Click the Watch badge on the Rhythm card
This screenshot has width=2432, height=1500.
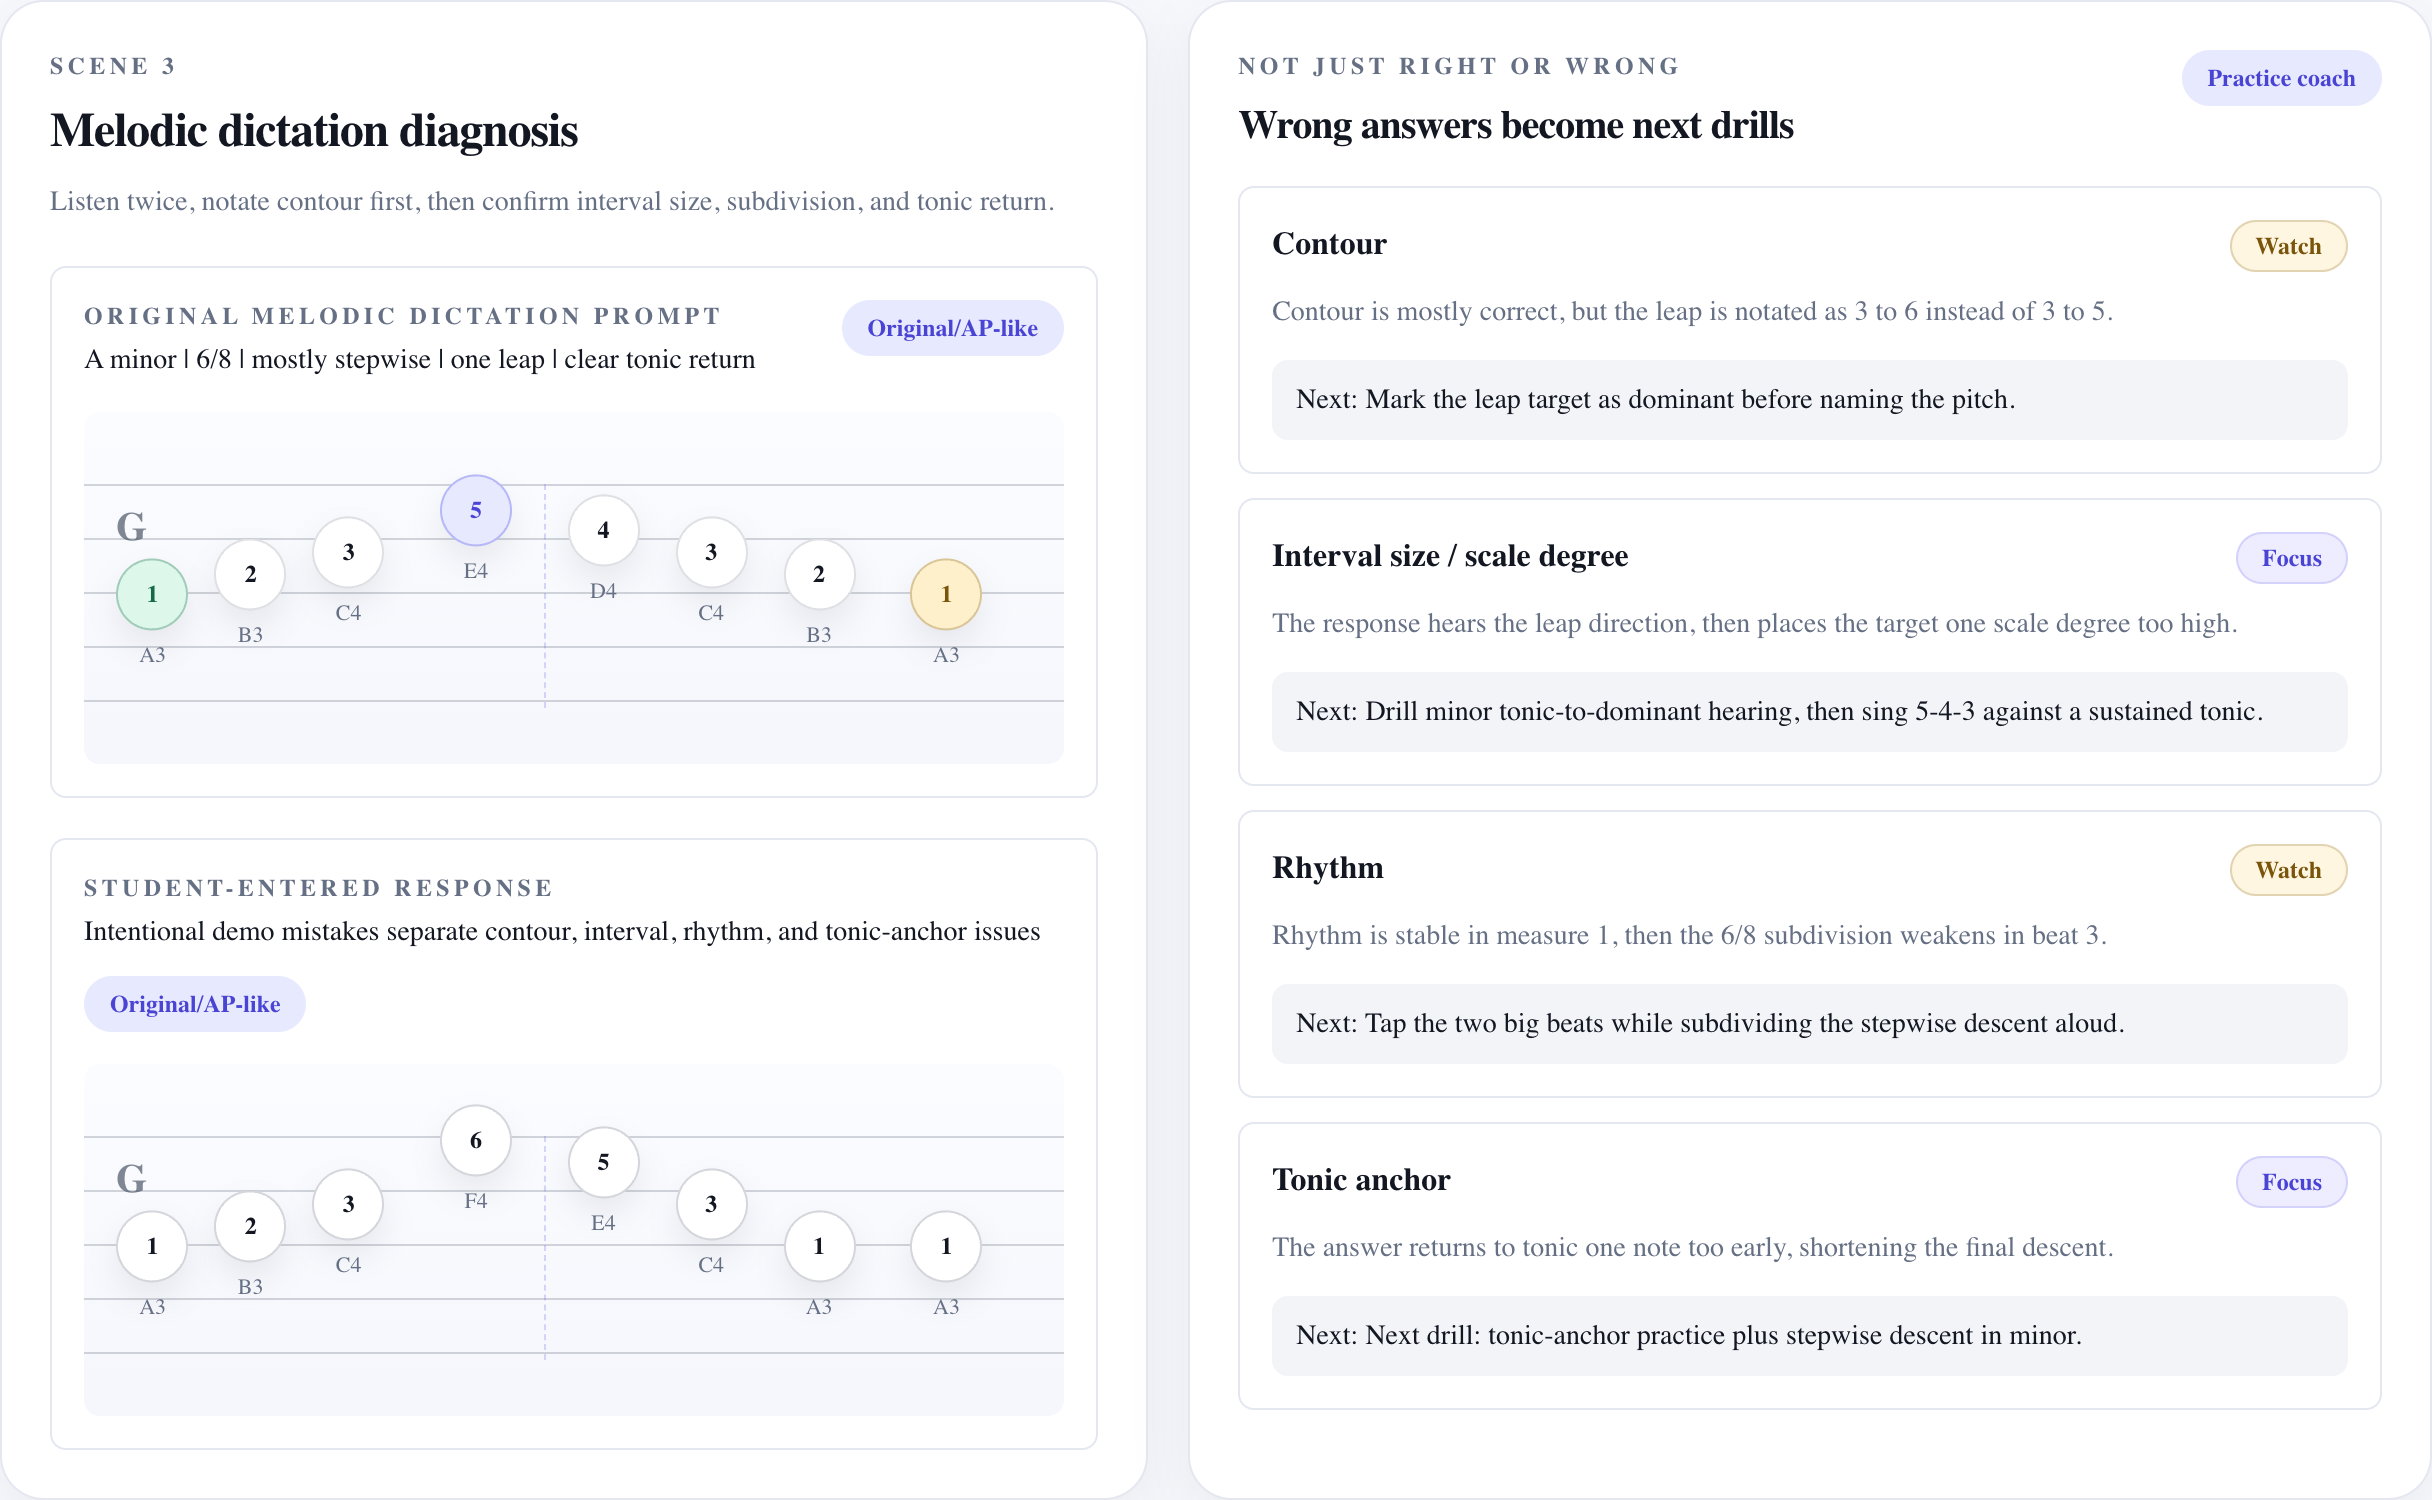[x=2288, y=870]
